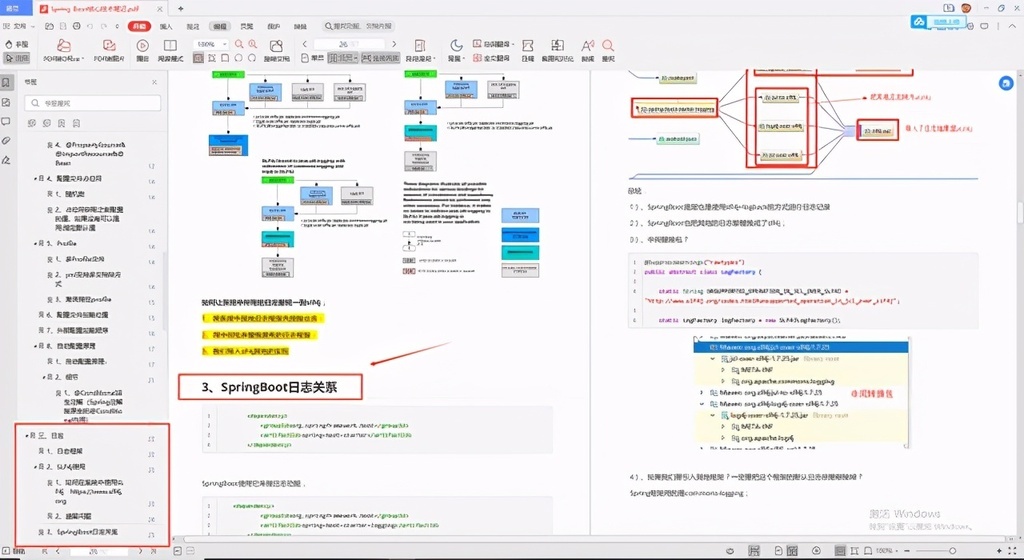Open the compress PDF tool
Screen dimensions: 1024x560
(x=528, y=50)
